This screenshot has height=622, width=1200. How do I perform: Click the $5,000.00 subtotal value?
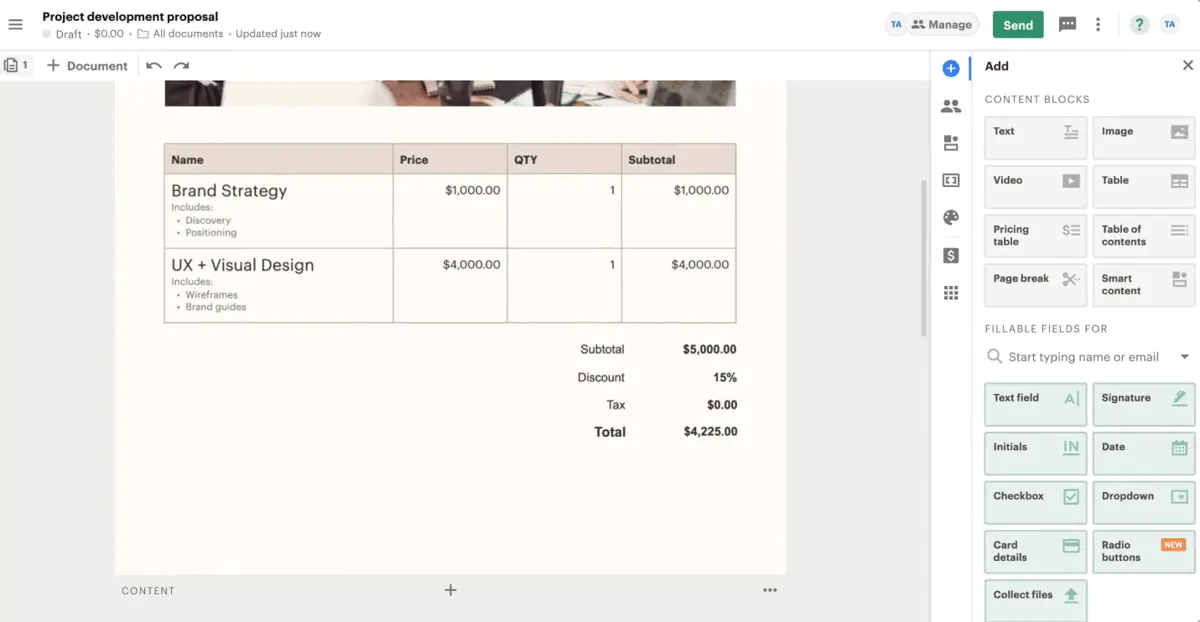click(710, 350)
